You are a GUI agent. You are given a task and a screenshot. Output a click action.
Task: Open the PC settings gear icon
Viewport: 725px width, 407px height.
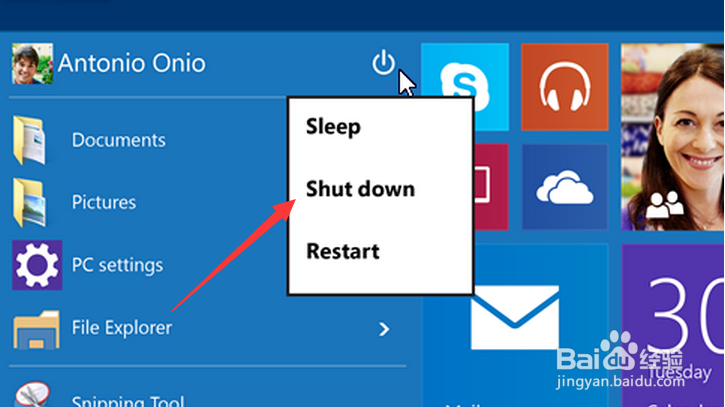[x=36, y=265]
